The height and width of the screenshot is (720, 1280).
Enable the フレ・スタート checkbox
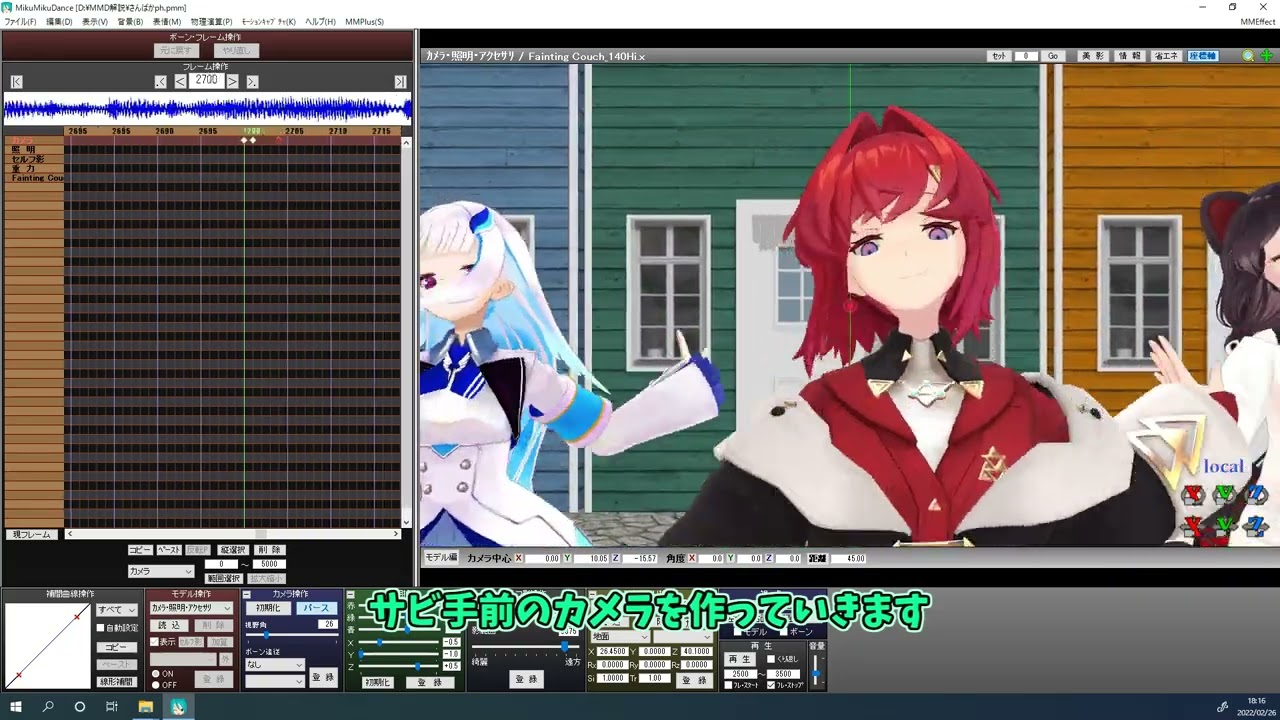pos(728,685)
